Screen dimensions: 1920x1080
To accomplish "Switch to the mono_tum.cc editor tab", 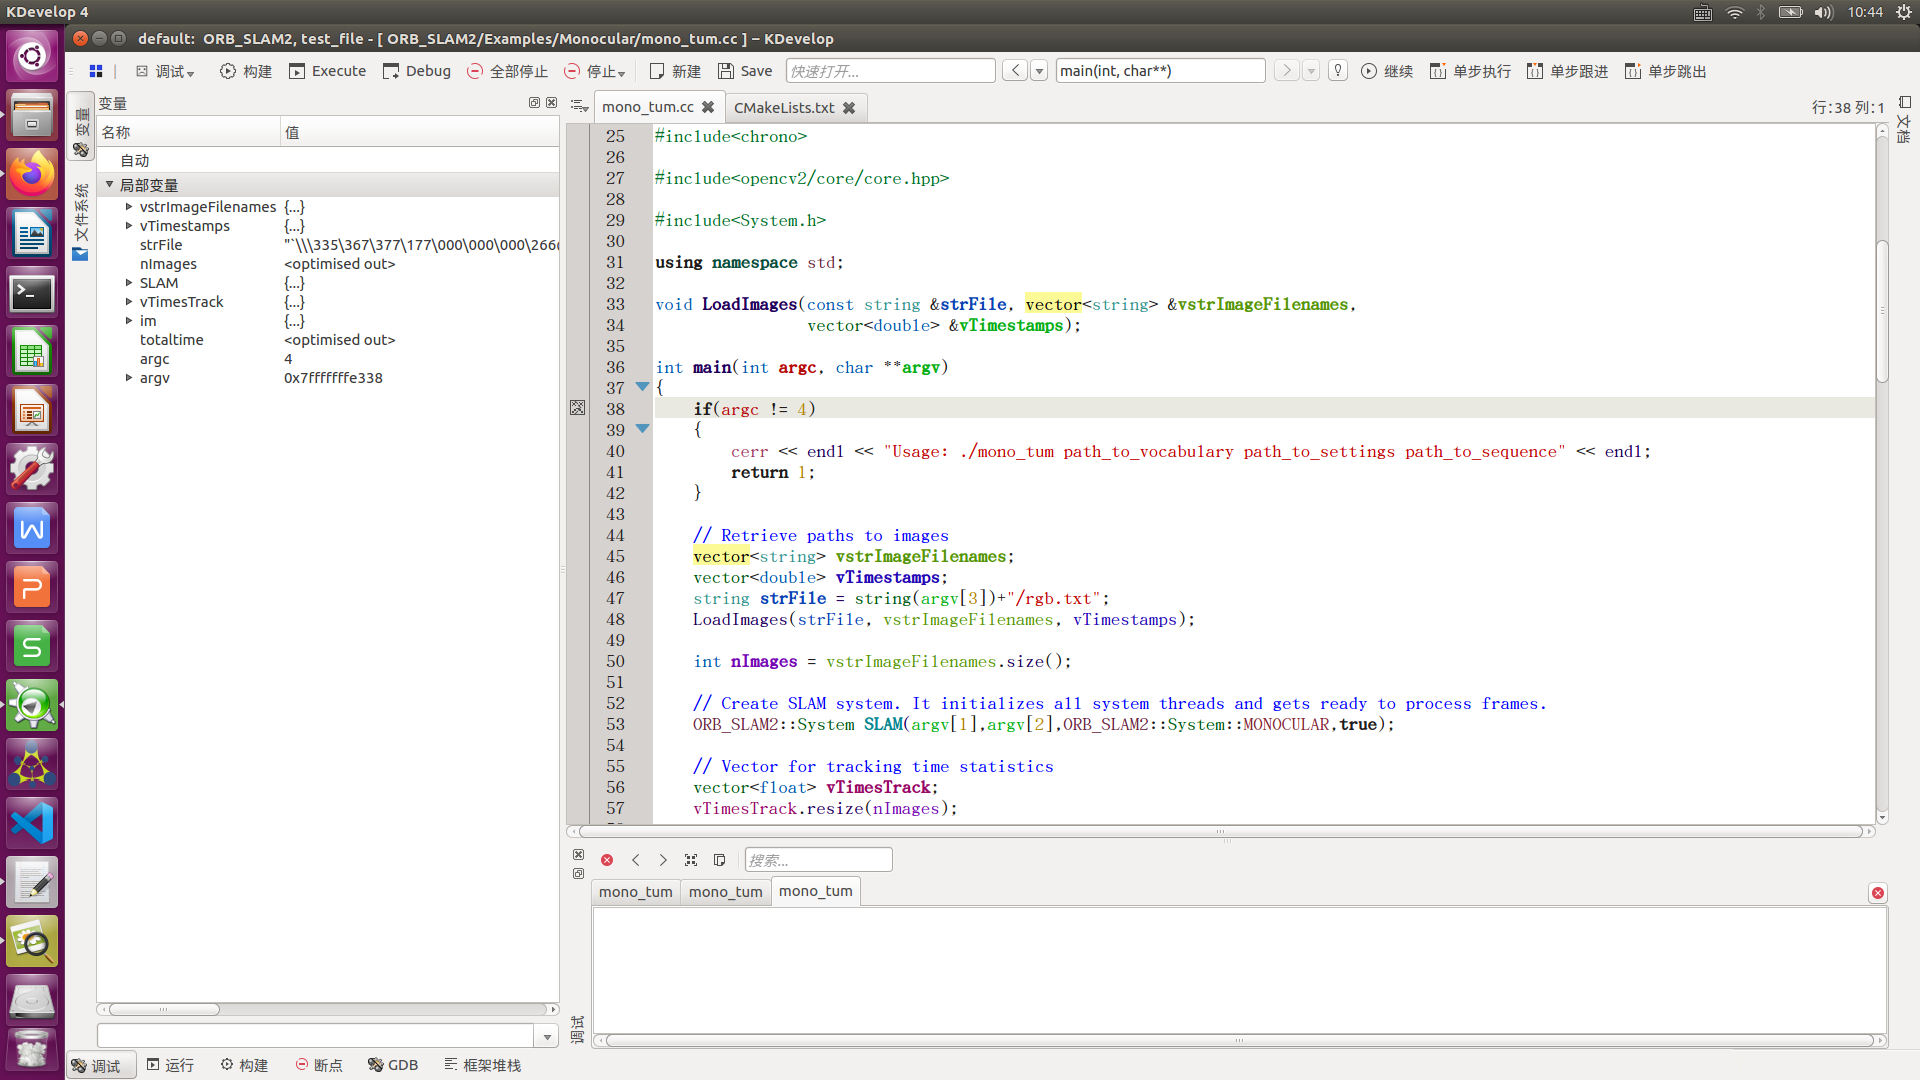I will [647, 107].
